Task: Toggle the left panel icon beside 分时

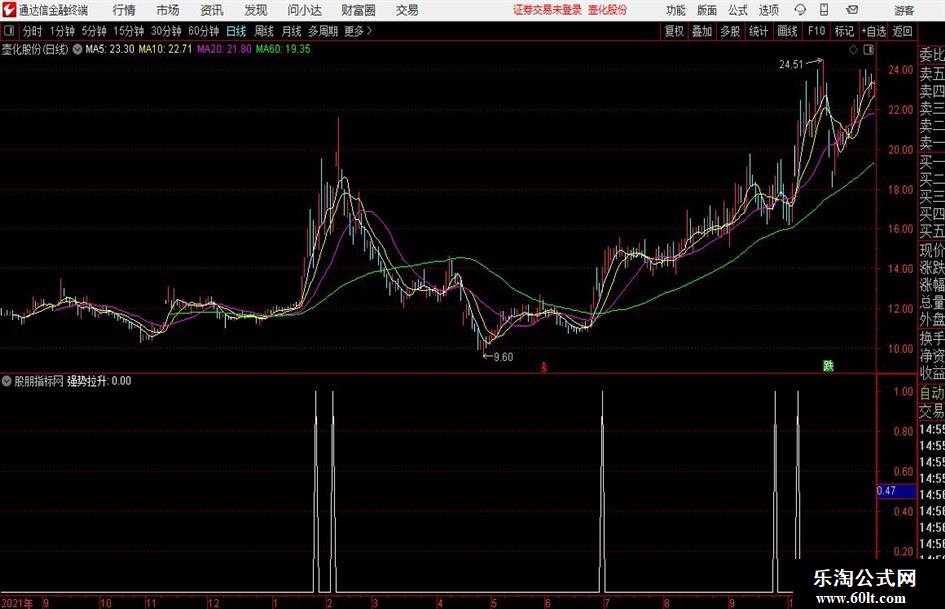Action: pos(8,31)
